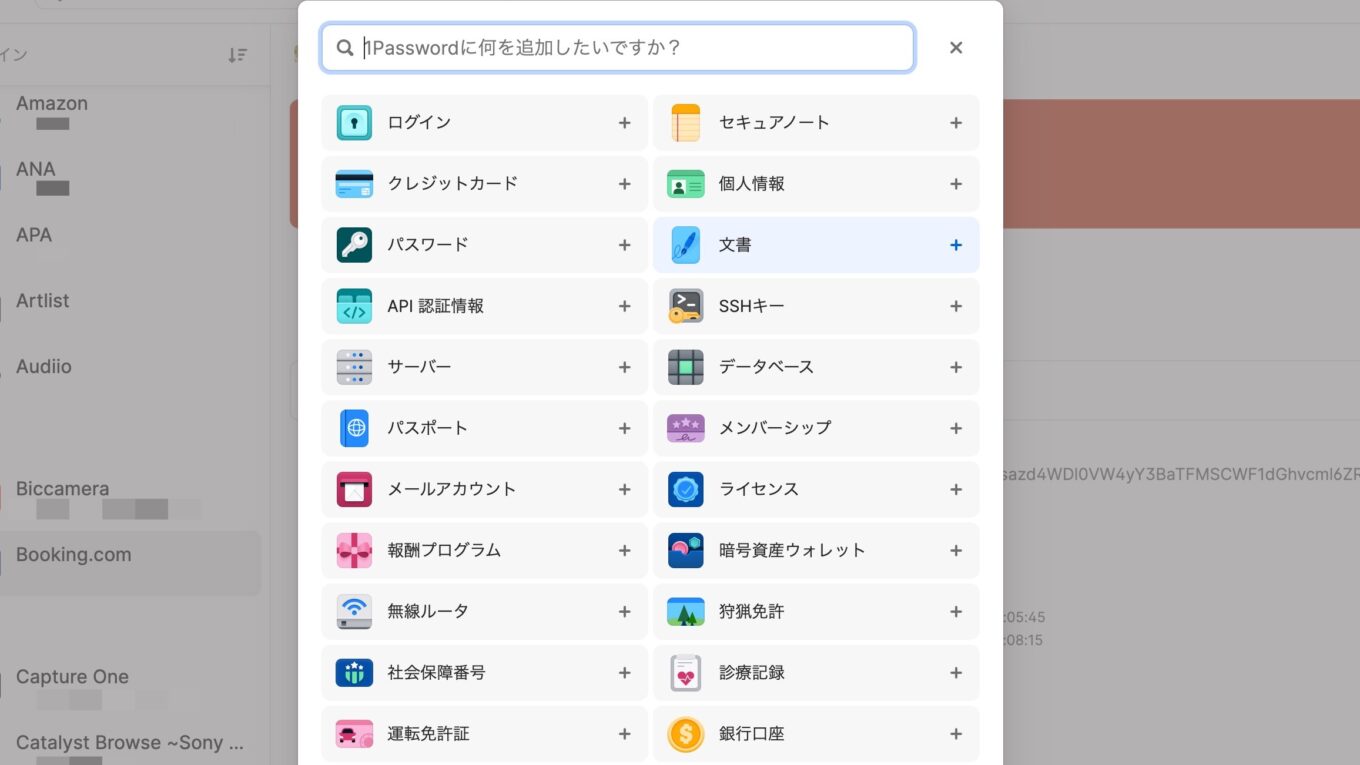Select the パスポート globe icon
Screen dimensions: 1360x765
pyautogui.click(x=353, y=428)
